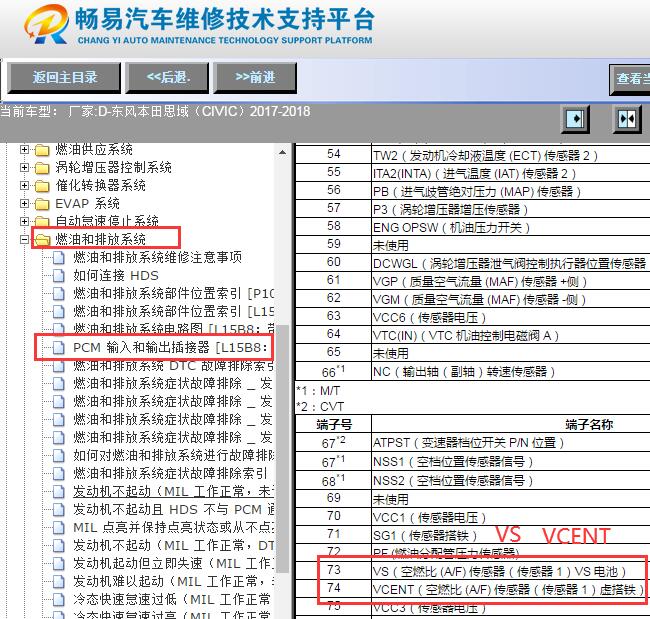Open 发动机不起动且 HDS 不与 PCM document

173,510
